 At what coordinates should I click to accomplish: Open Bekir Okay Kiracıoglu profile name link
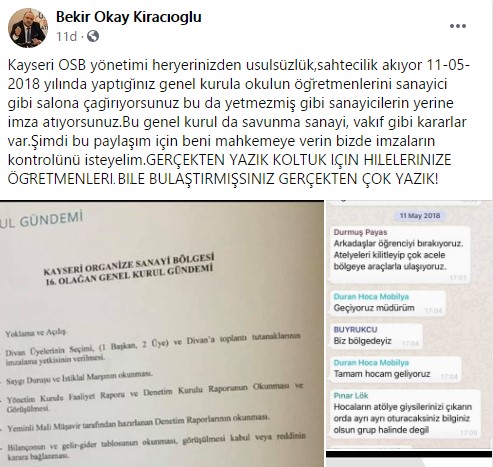click(129, 17)
